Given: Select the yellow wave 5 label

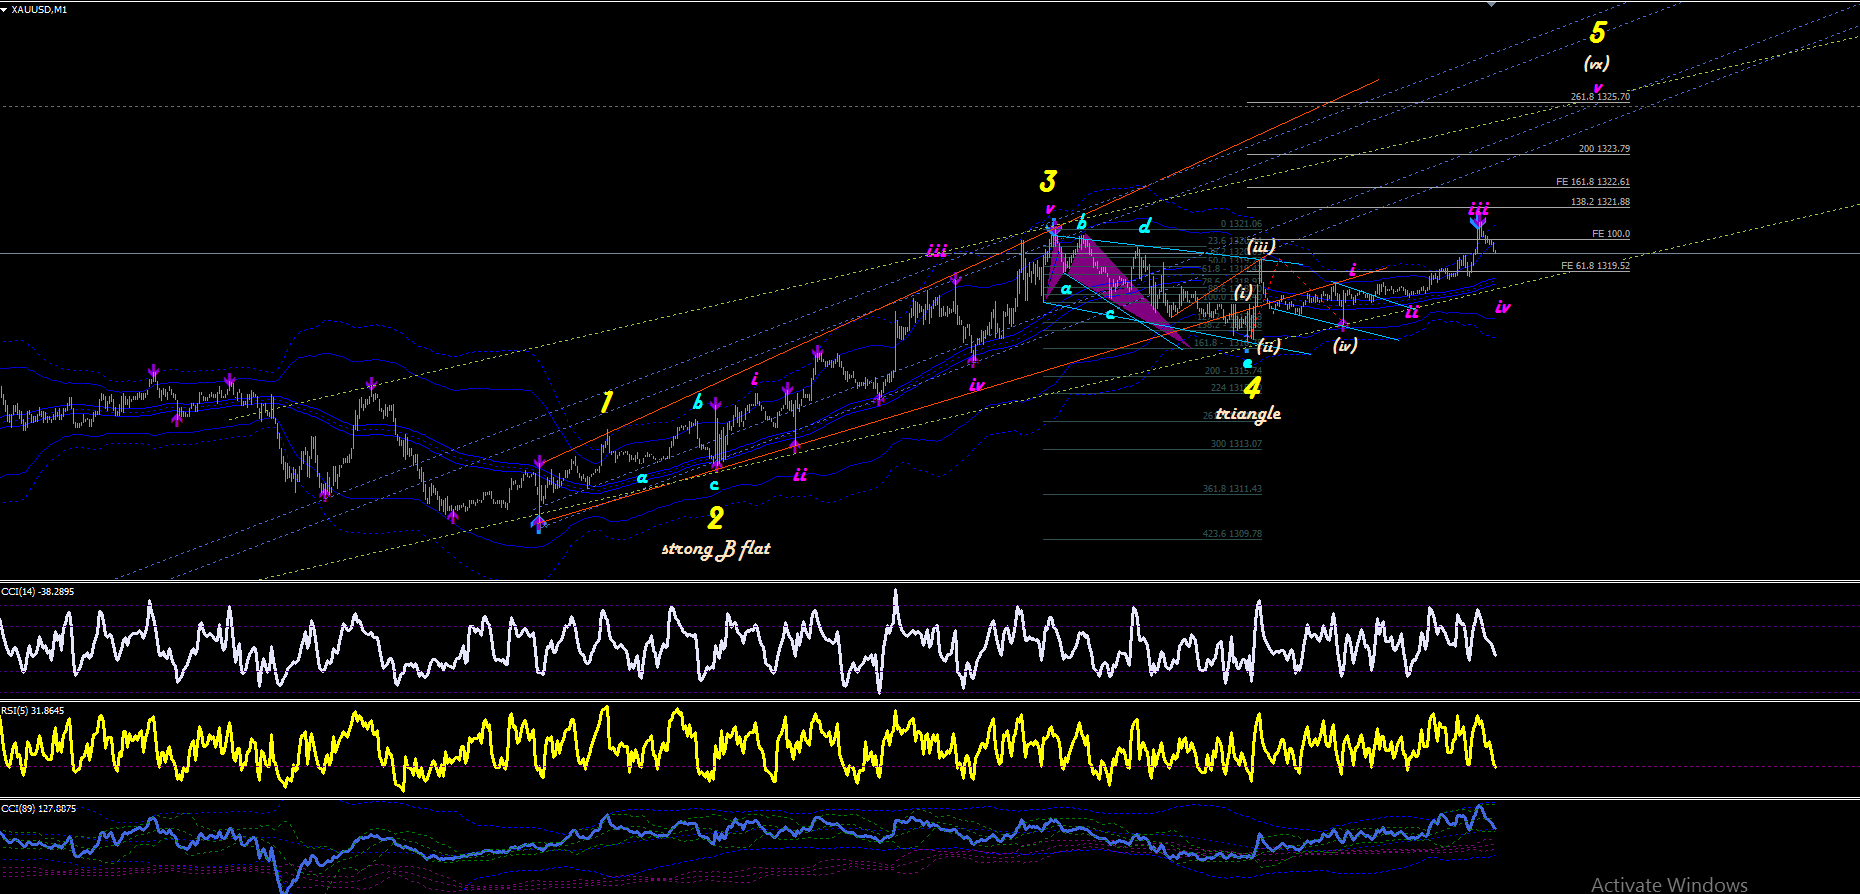Looking at the screenshot, I should click(1597, 33).
